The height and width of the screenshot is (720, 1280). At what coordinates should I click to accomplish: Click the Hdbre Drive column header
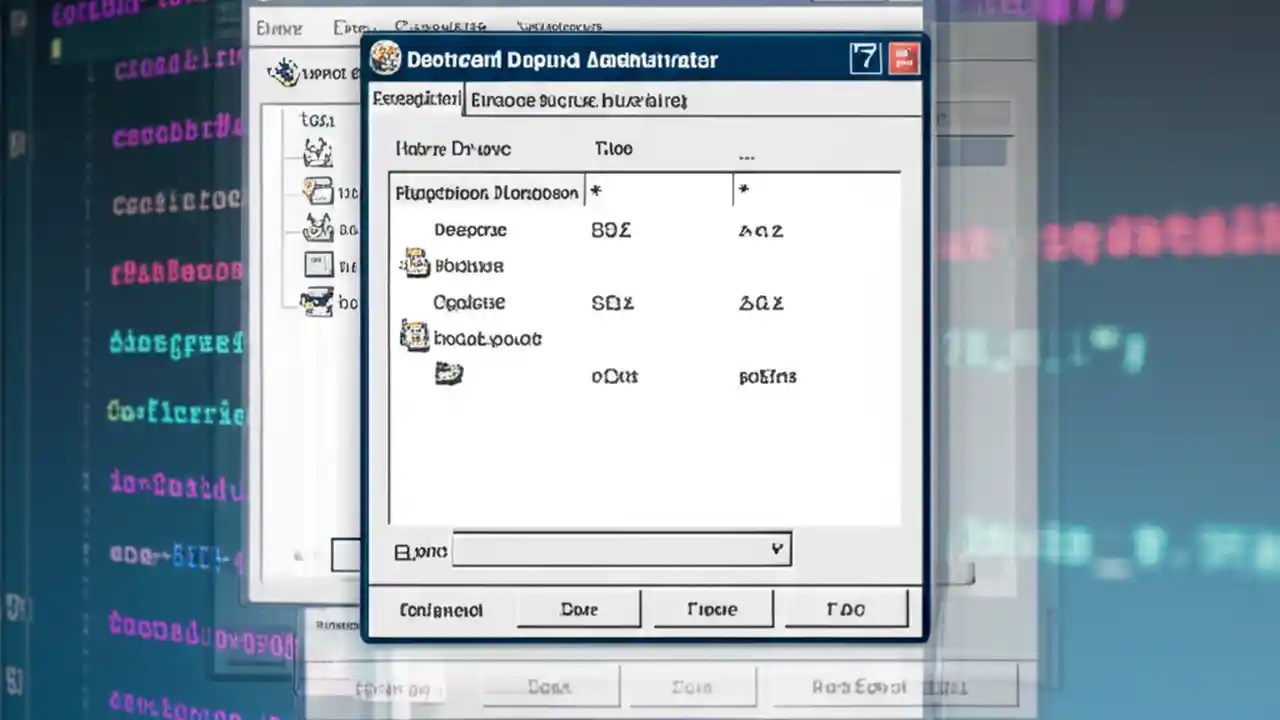click(x=453, y=148)
